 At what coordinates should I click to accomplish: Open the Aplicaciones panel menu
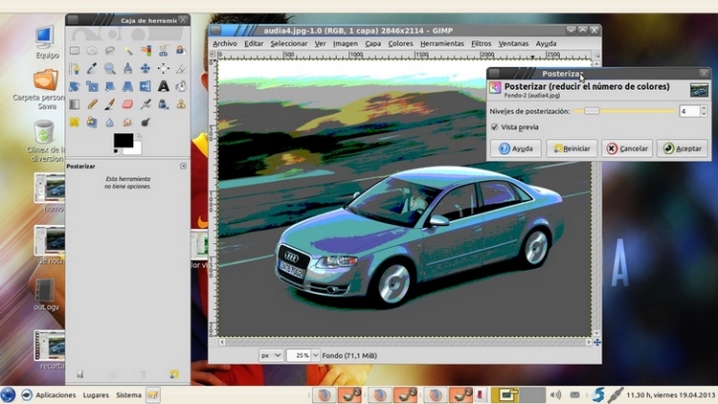[56, 395]
